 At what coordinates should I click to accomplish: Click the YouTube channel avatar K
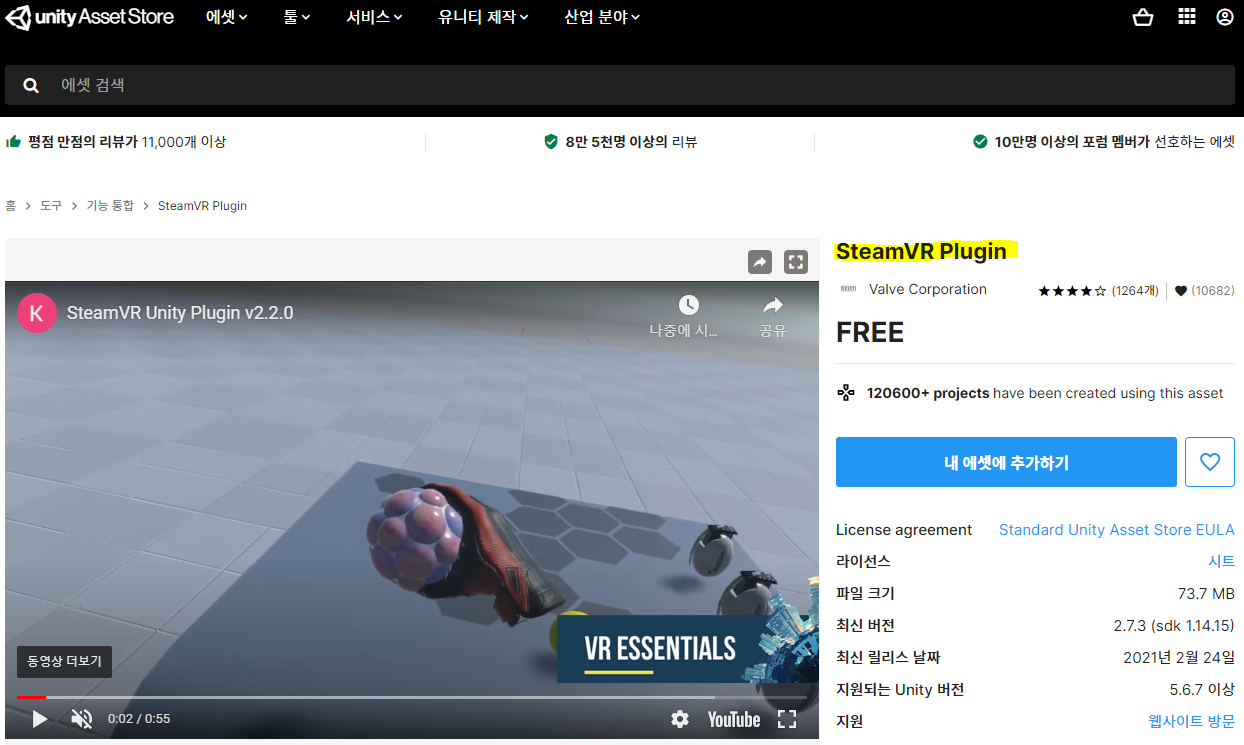tap(37, 313)
